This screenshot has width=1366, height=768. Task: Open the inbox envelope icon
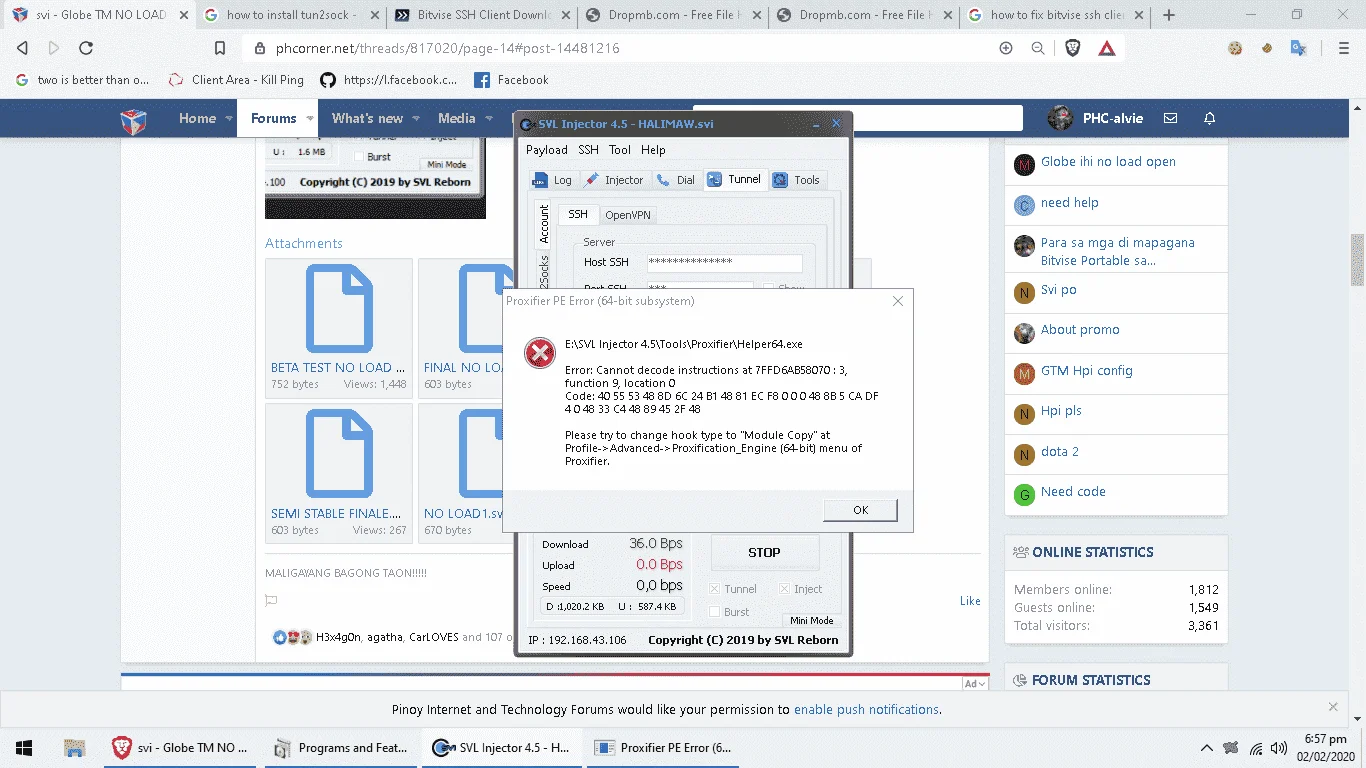click(x=1170, y=118)
